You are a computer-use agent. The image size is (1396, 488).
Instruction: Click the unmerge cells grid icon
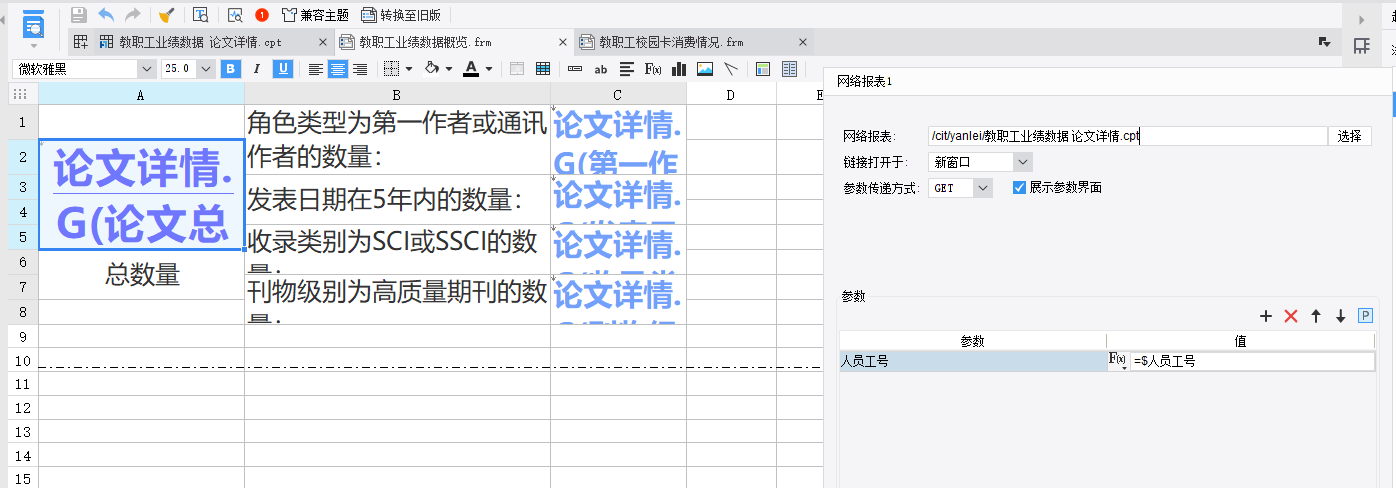pos(543,69)
